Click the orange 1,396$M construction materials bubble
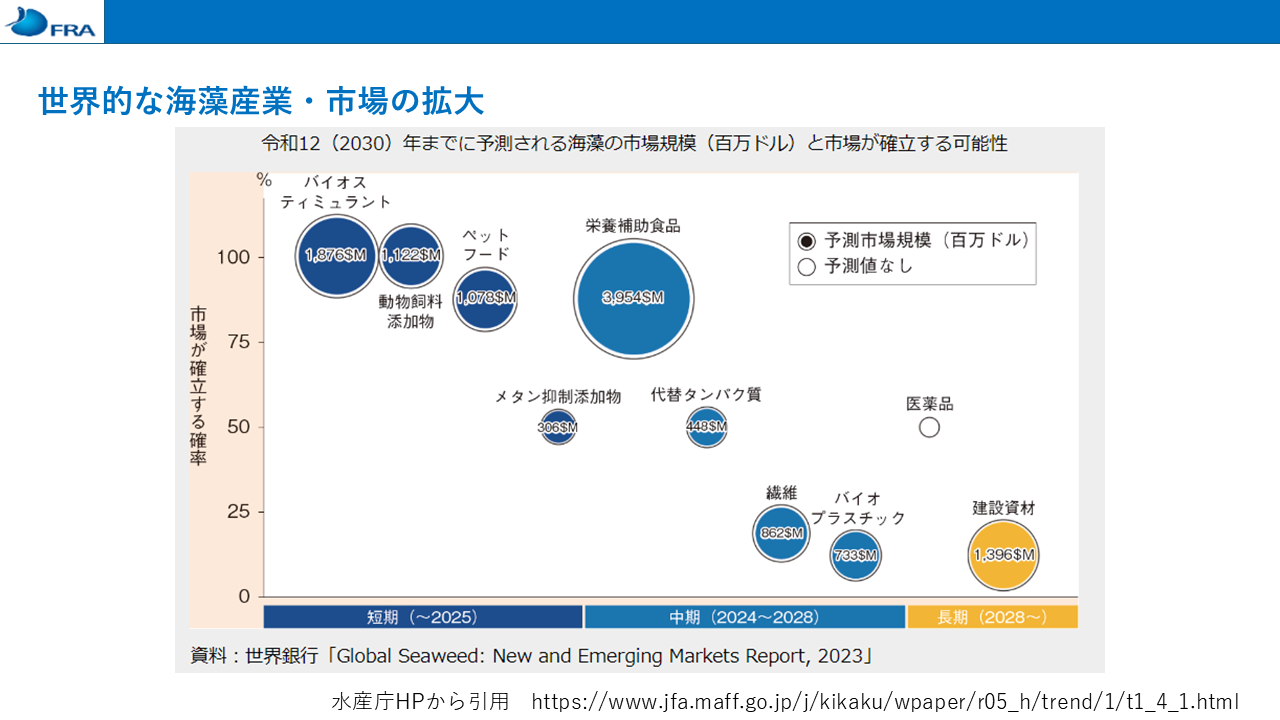This screenshot has height=720, width=1280. pos(1004,555)
